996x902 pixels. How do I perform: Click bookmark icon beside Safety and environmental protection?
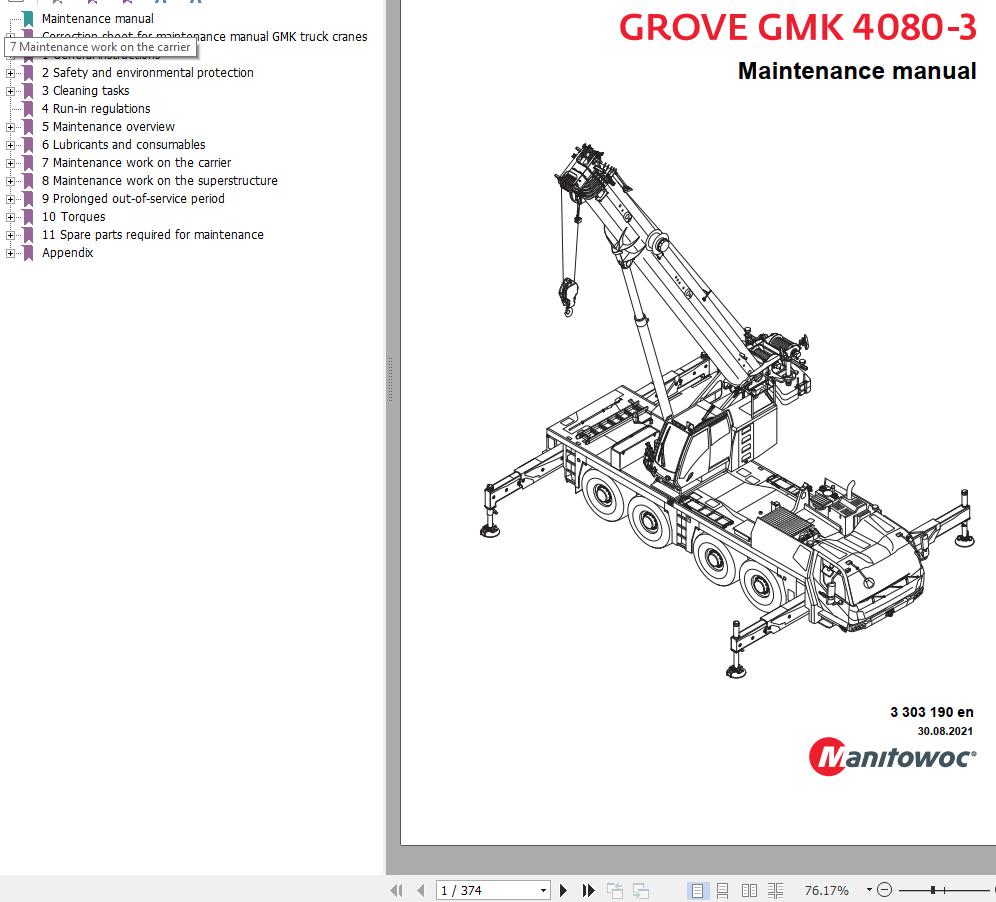(28, 73)
